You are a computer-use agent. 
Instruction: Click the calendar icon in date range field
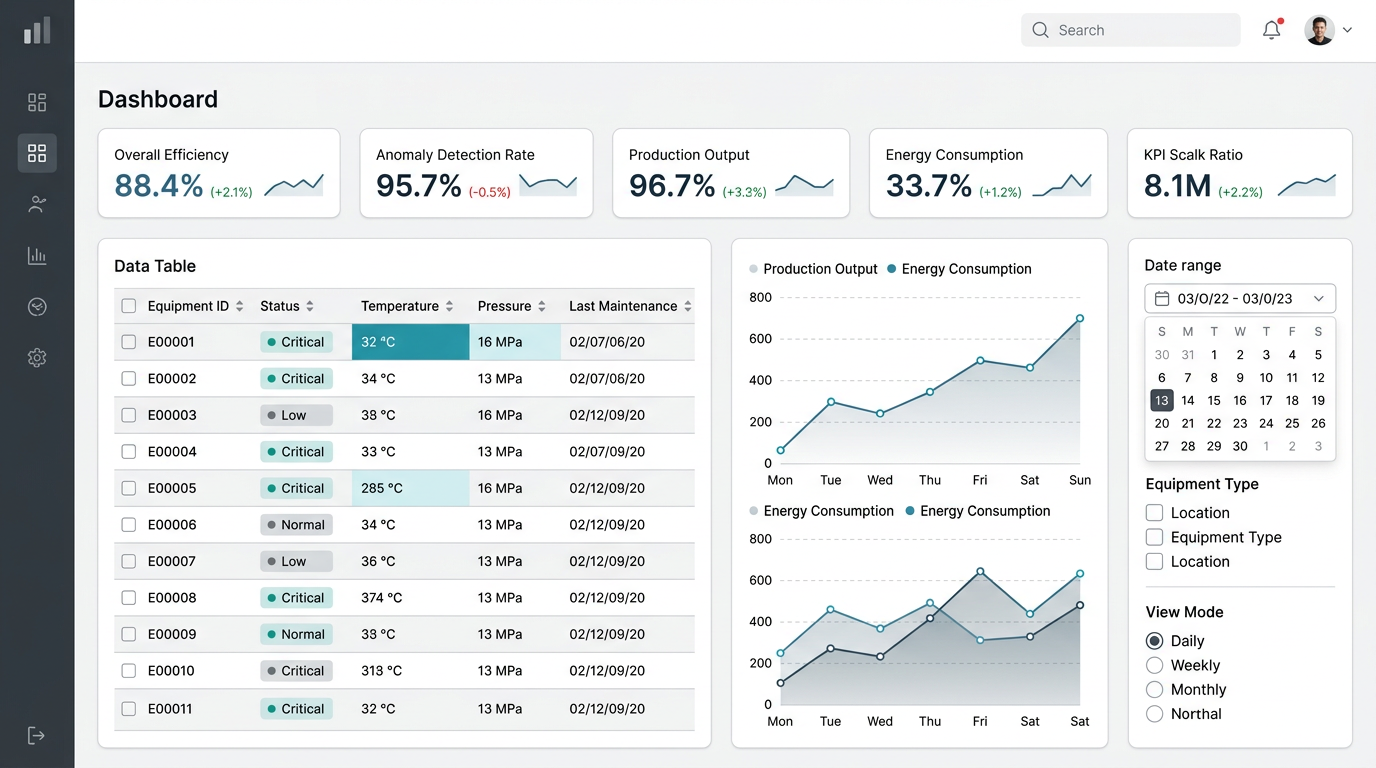click(x=1162, y=299)
